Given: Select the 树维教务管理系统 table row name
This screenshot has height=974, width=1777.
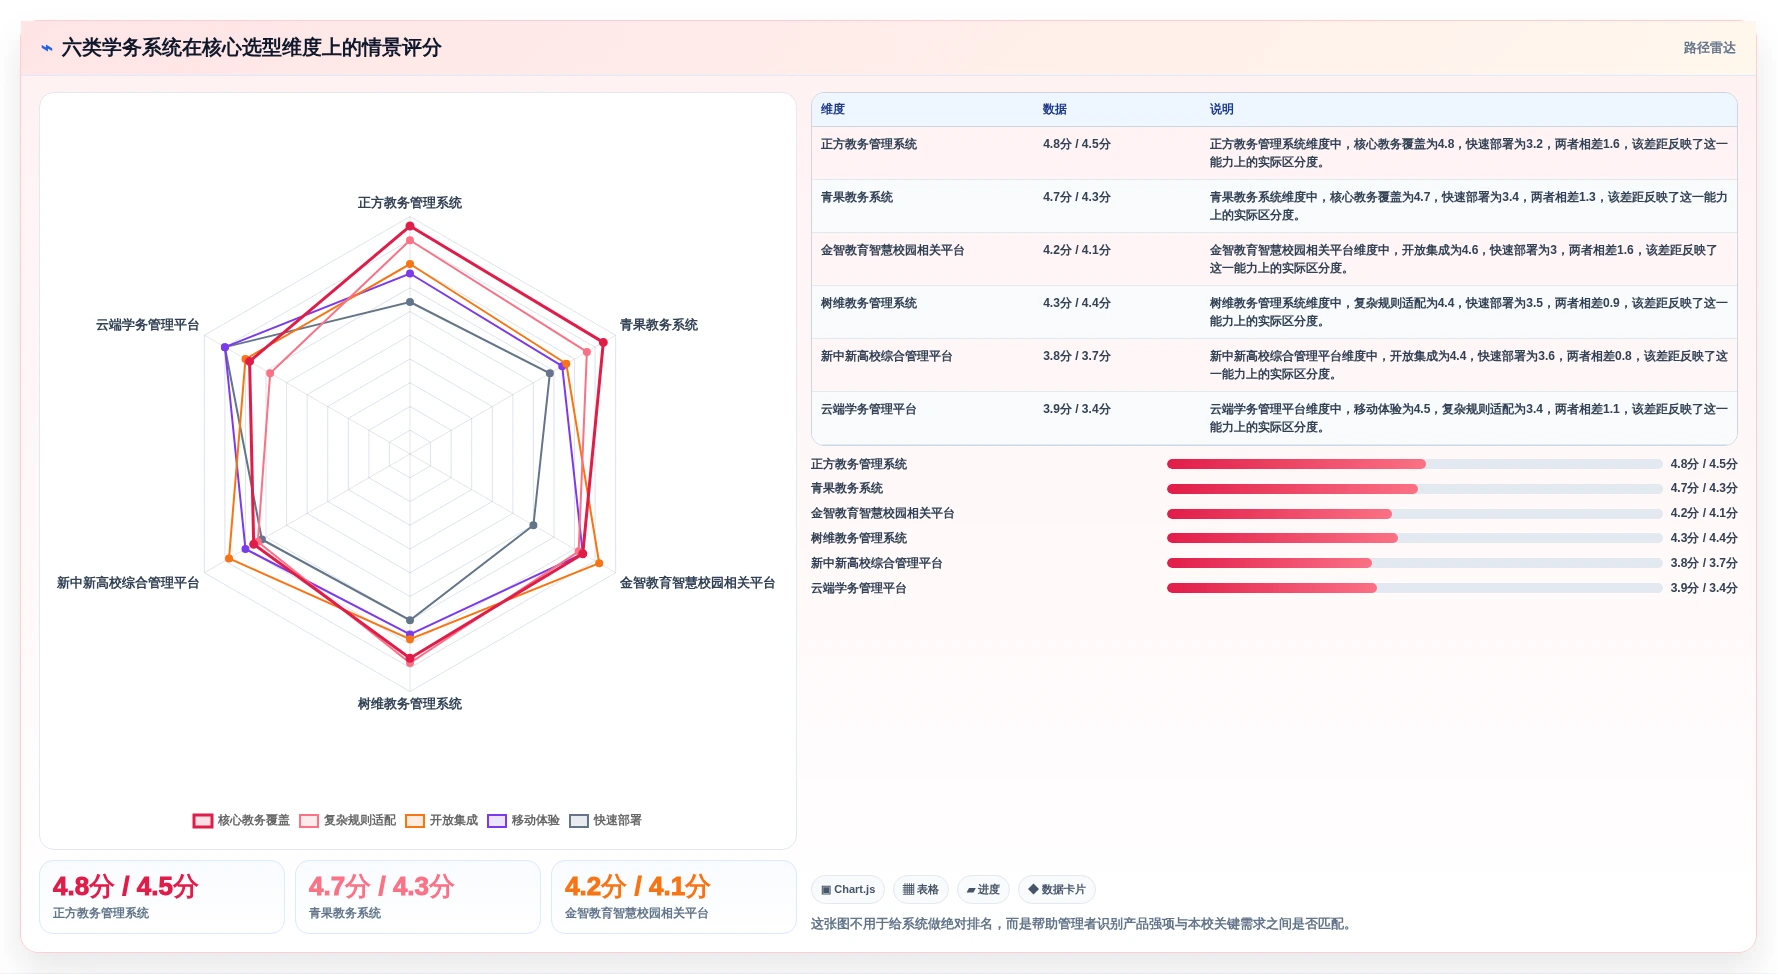Looking at the screenshot, I should tap(869, 303).
